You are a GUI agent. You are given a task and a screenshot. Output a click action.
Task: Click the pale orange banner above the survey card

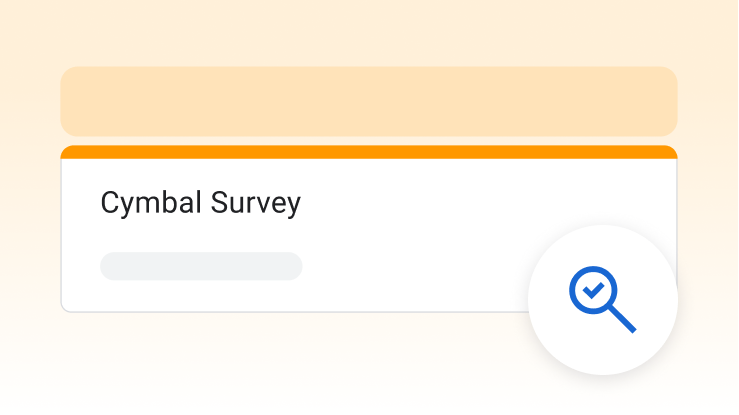[369, 101]
